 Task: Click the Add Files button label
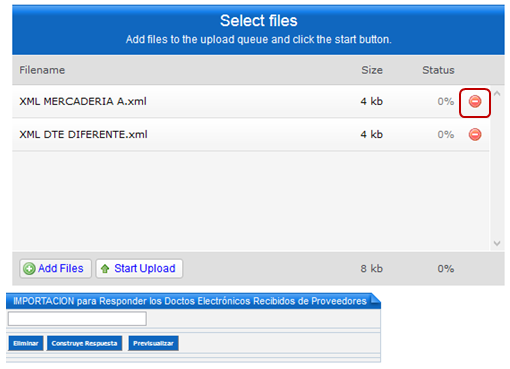tap(61, 268)
